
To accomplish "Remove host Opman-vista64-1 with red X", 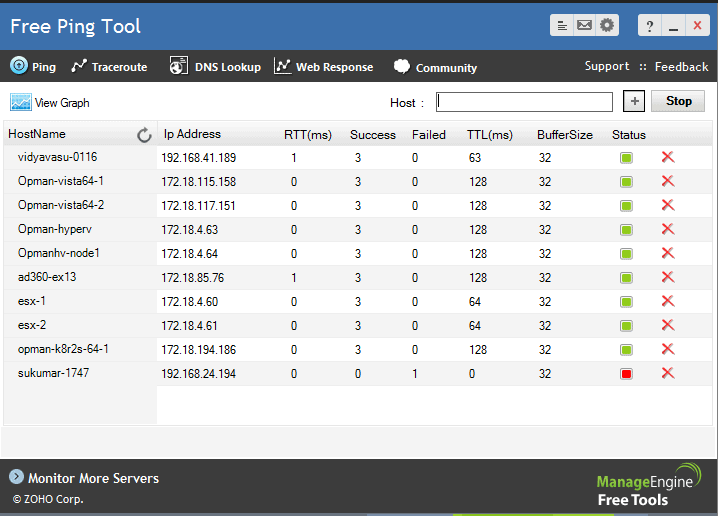I will click(x=668, y=181).
